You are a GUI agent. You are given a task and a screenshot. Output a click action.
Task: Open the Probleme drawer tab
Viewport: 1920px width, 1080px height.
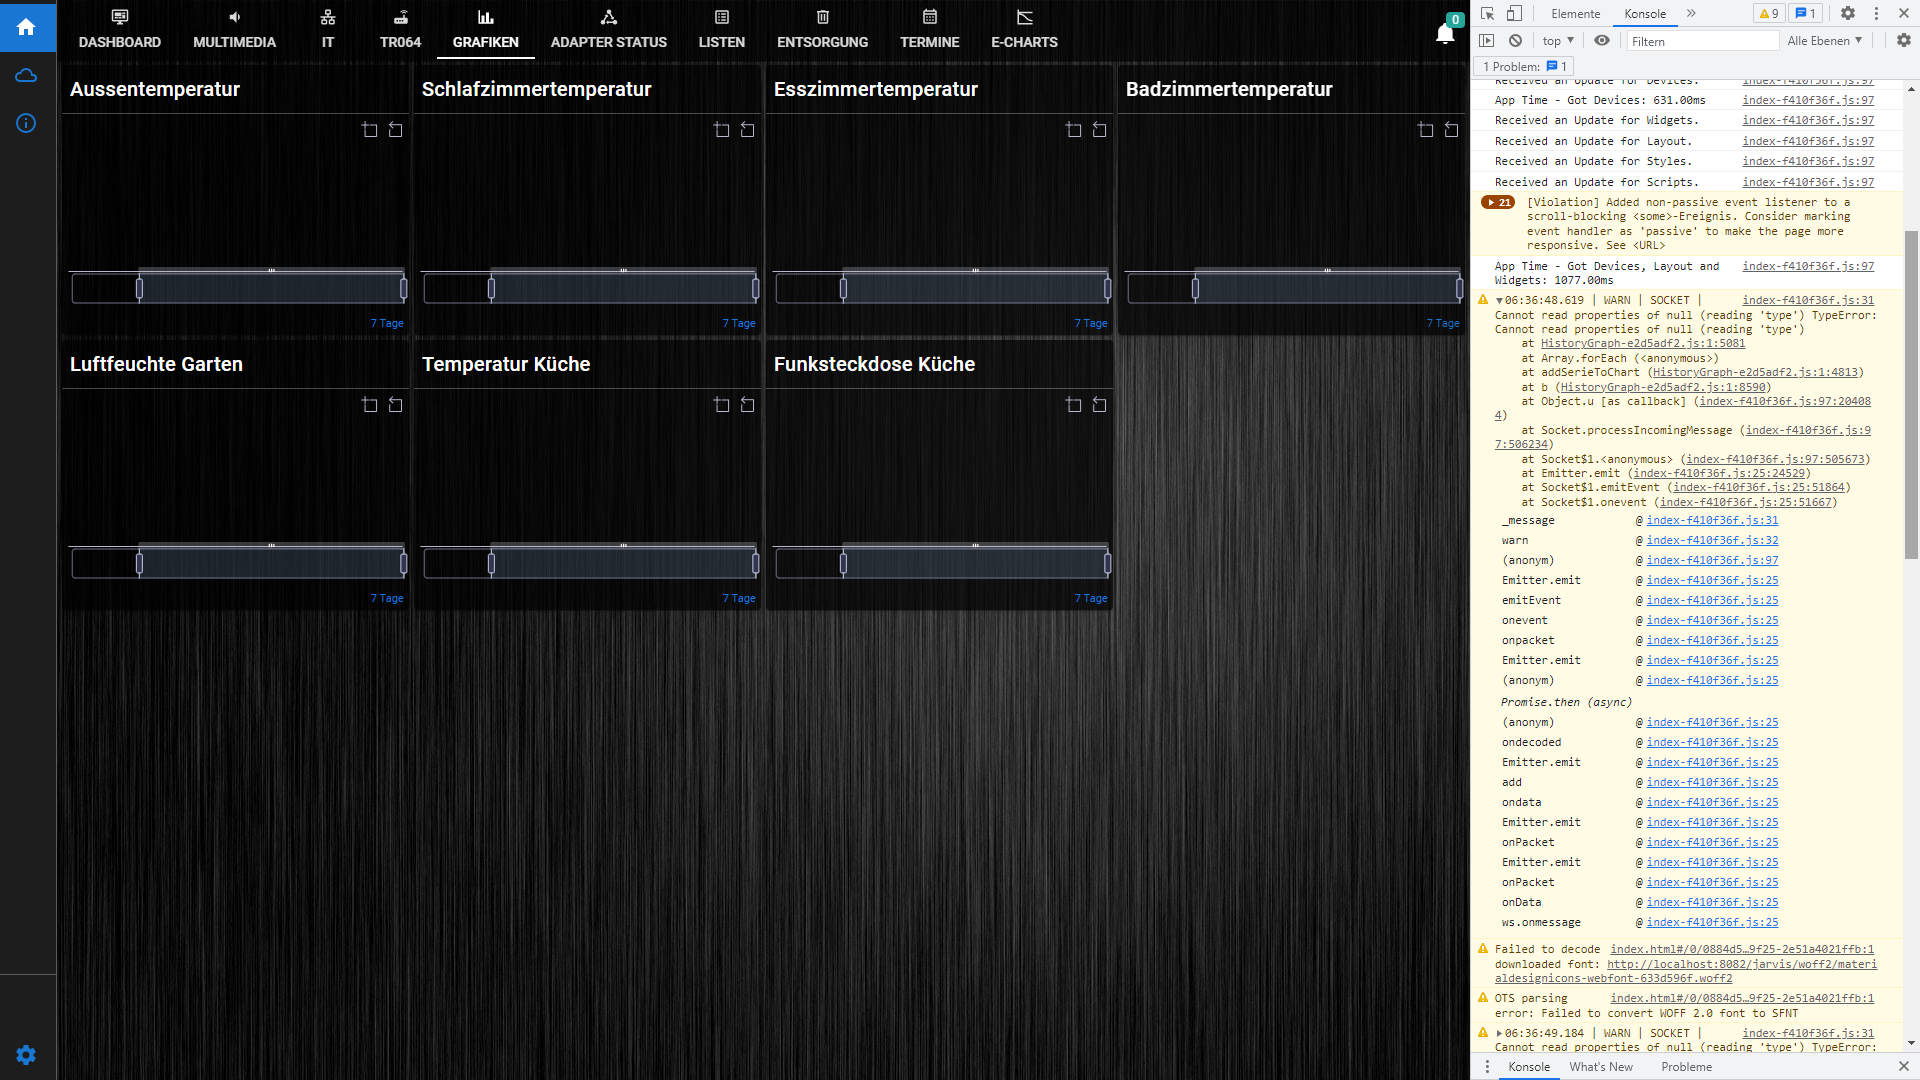(1687, 1067)
